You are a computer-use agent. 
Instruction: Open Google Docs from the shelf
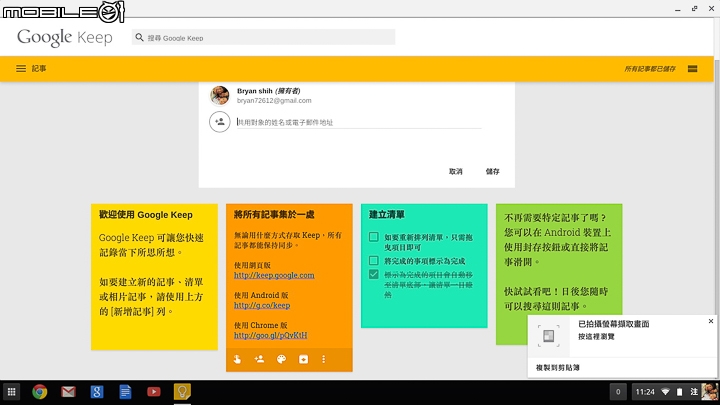pos(125,392)
